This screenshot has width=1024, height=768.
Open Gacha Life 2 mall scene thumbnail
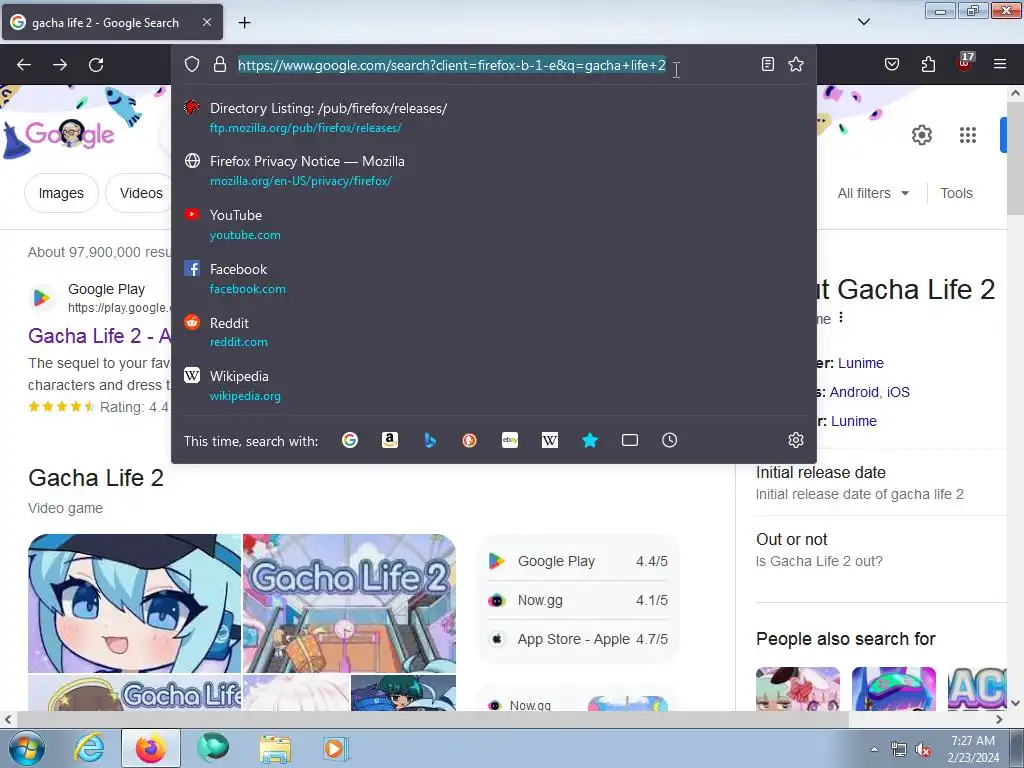349,603
